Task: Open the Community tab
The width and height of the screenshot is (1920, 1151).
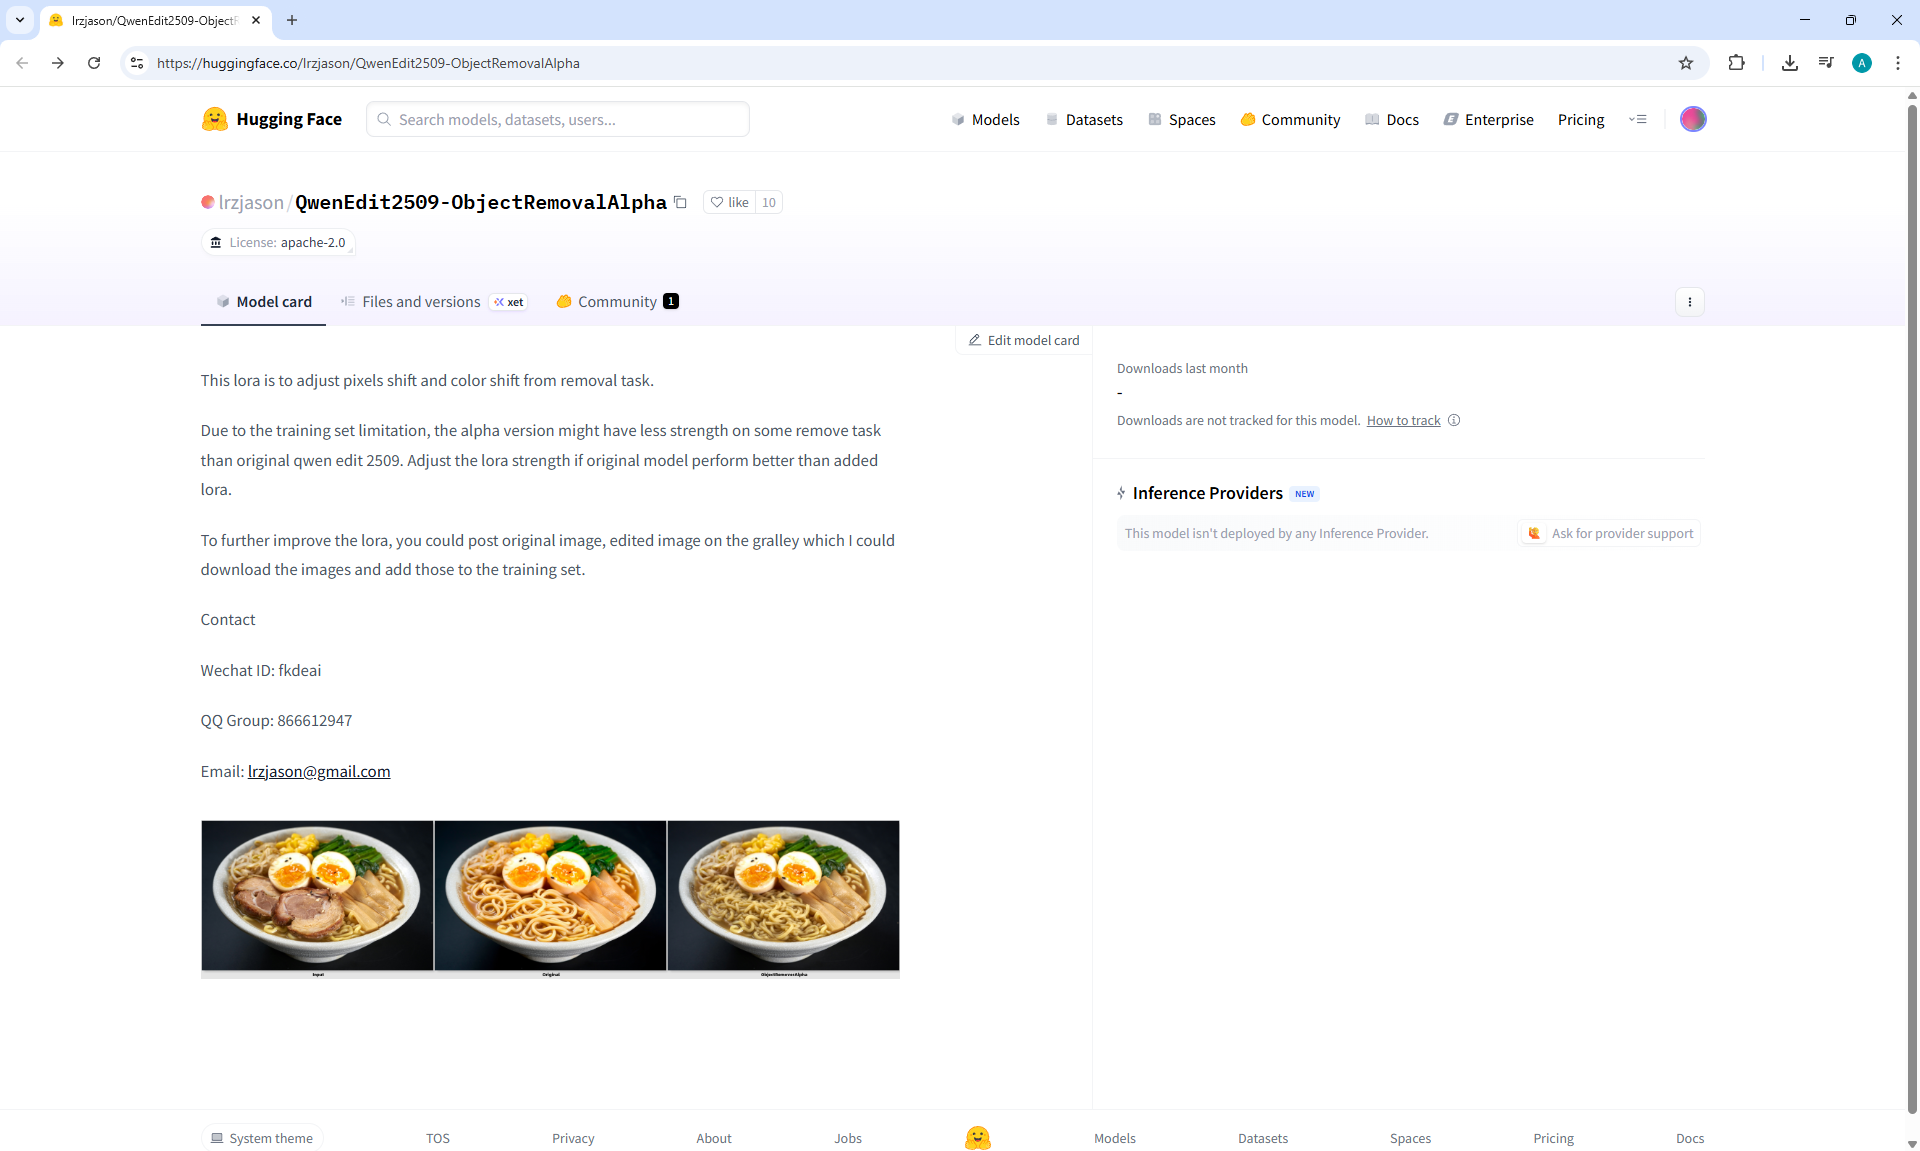Action: [x=617, y=302]
